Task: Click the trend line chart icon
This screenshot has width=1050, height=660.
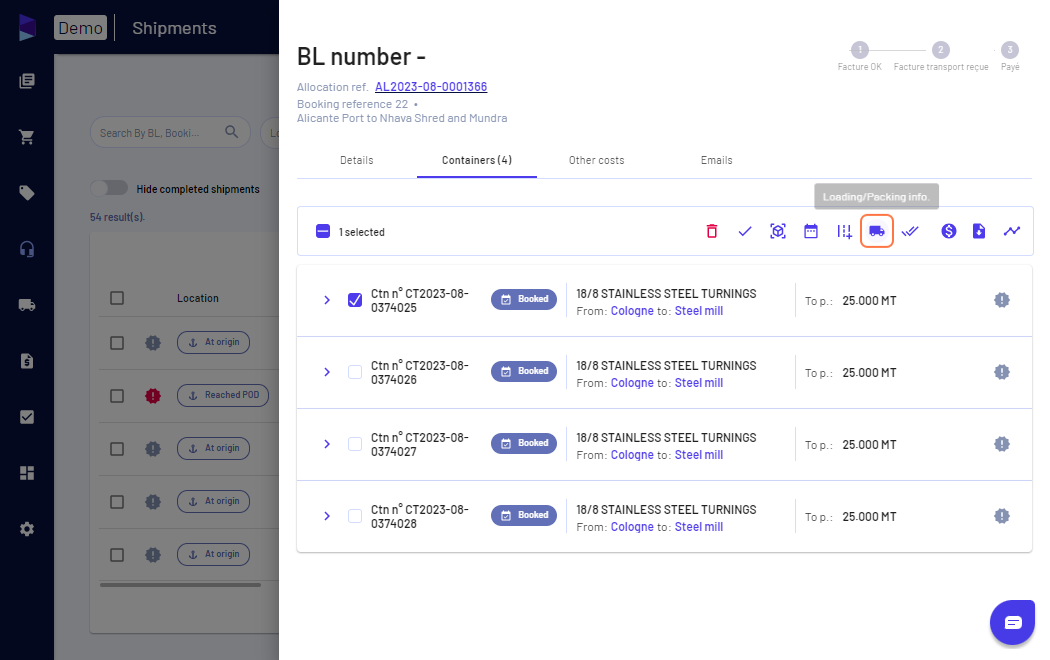Action: [1012, 232]
